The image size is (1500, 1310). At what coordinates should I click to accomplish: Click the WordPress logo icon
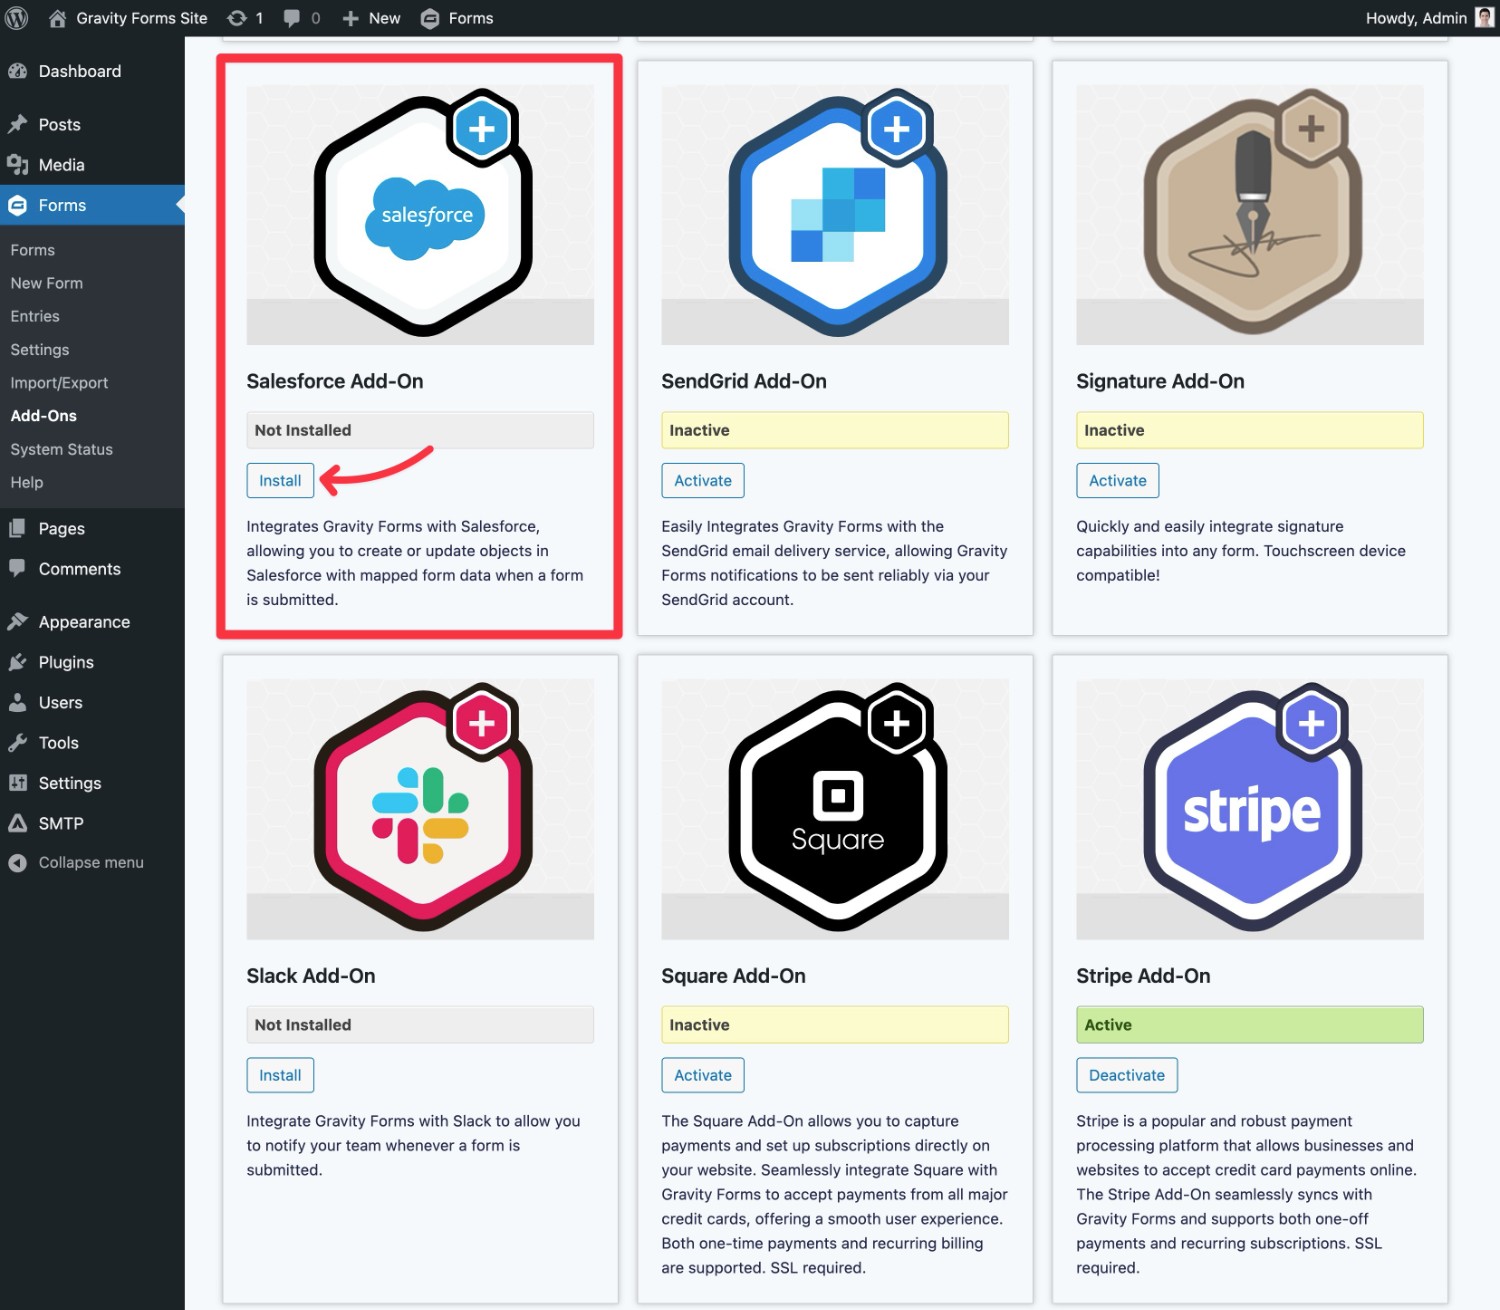17,18
